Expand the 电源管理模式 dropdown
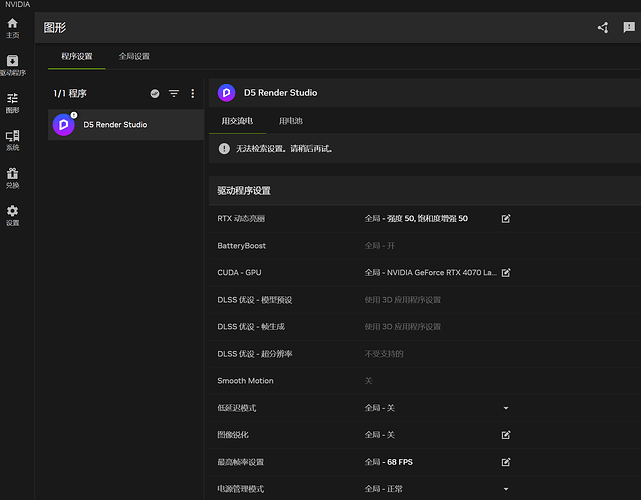 coord(506,489)
